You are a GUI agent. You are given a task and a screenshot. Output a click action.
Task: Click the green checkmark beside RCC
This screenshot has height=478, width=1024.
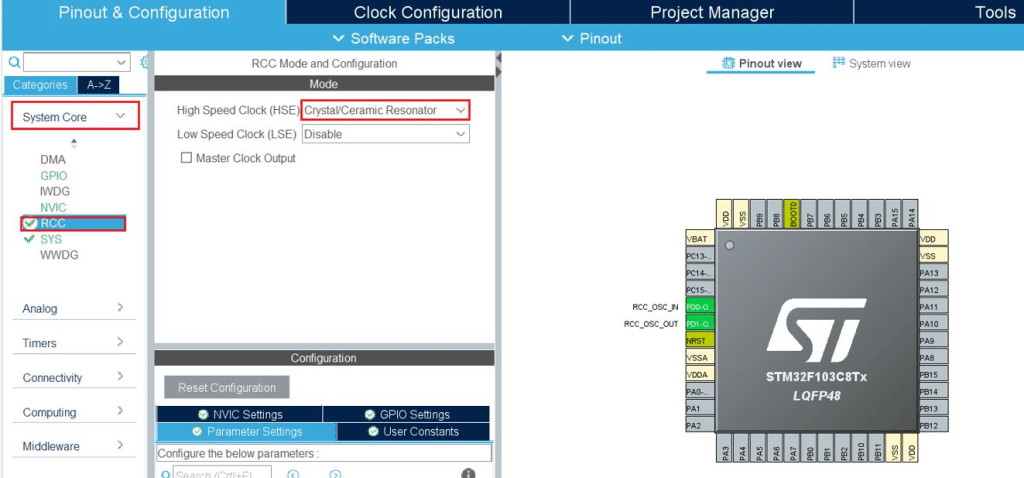pyautogui.click(x=30, y=223)
